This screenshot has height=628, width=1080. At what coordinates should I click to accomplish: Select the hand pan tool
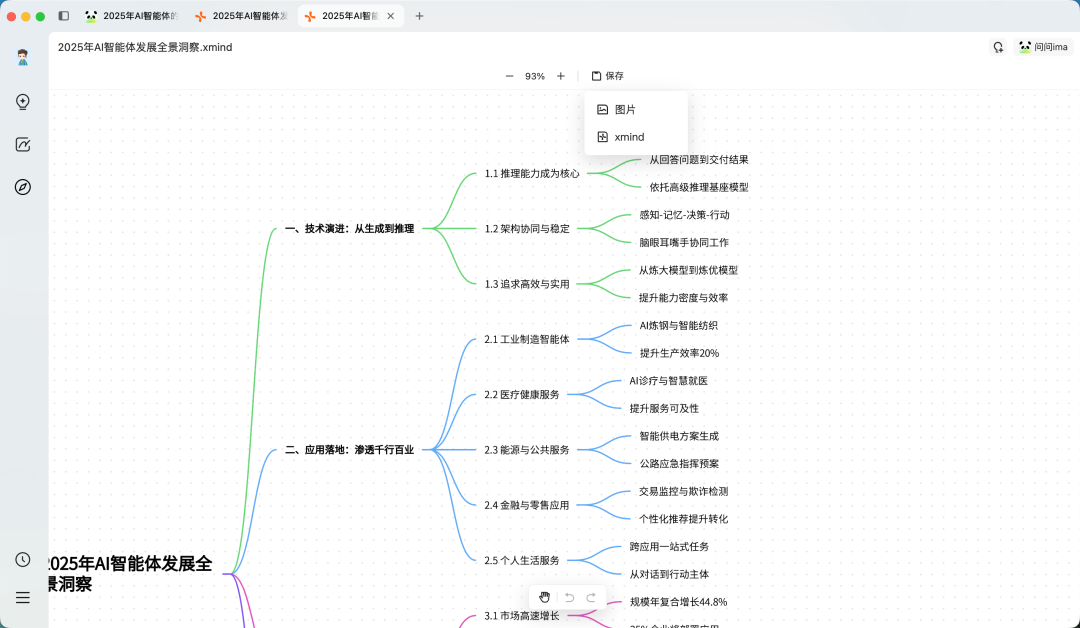point(544,596)
